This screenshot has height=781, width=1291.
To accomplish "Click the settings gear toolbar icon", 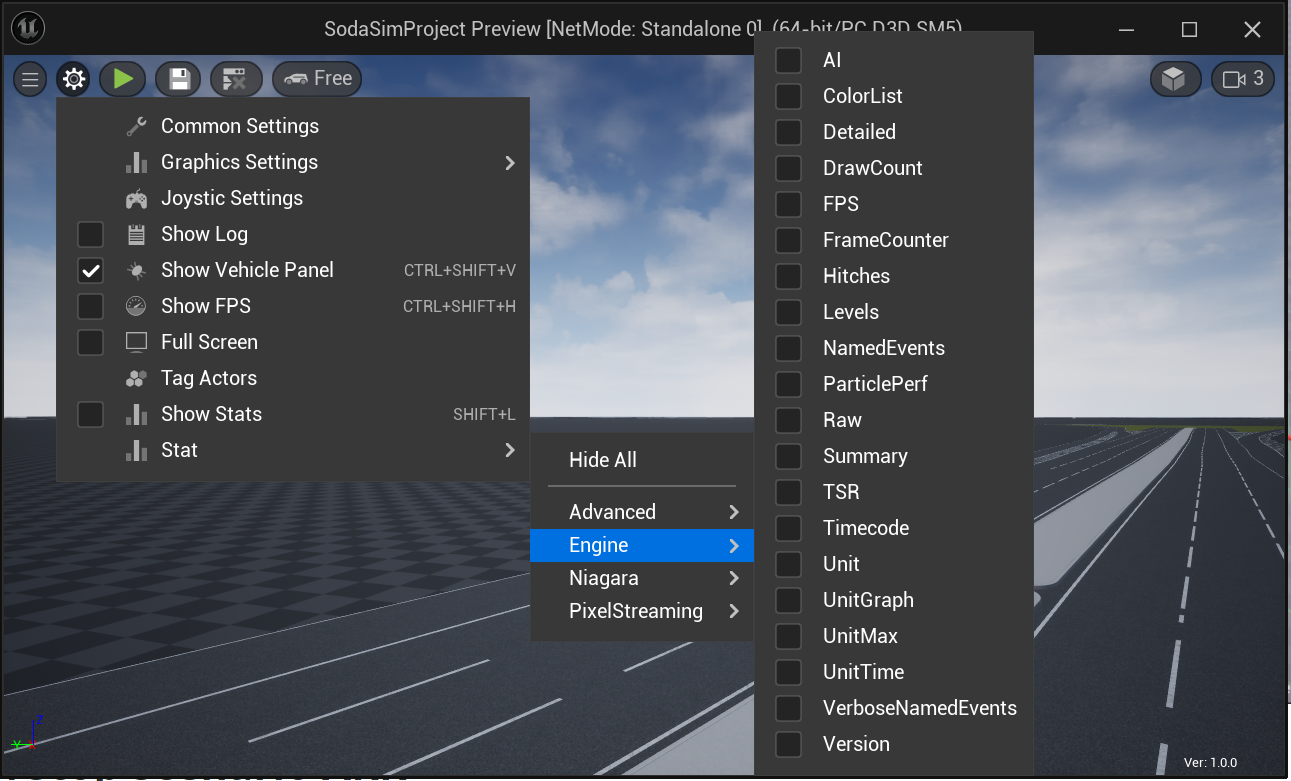I will click(x=74, y=79).
